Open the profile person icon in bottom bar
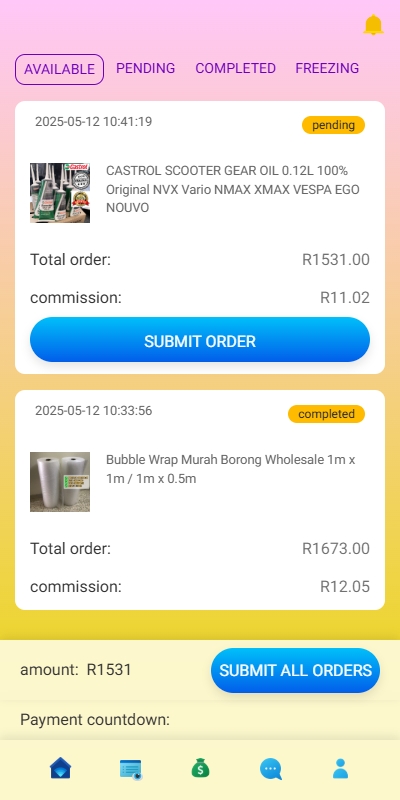 click(x=340, y=768)
